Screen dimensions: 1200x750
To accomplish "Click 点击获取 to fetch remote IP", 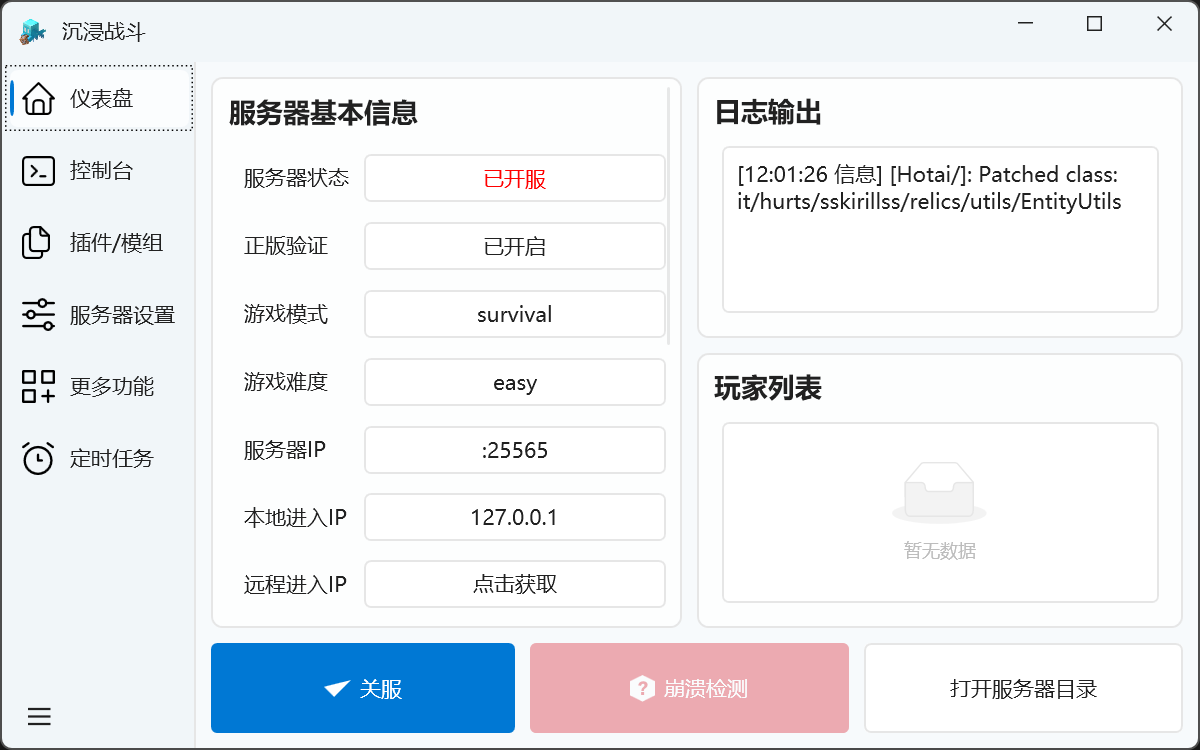I will click(514, 584).
